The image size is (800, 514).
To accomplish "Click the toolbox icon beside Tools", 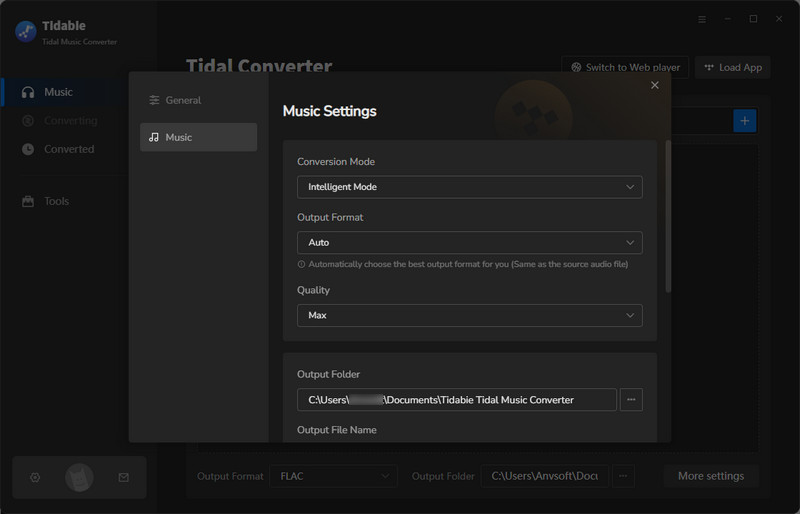I will (x=28, y=201).
